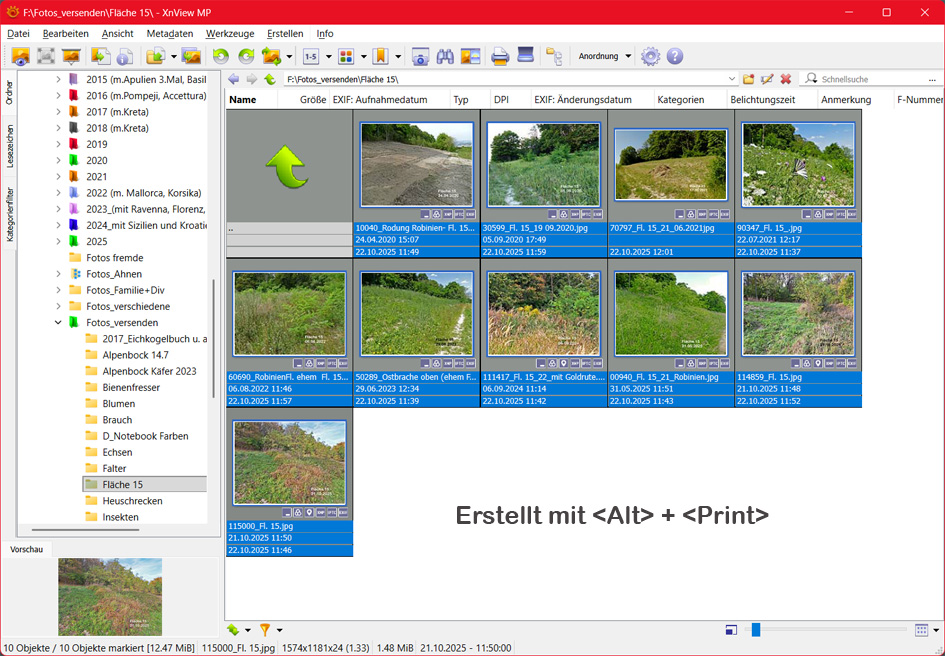Open the filter funnel dropdown at bottom

pos(279,630)
